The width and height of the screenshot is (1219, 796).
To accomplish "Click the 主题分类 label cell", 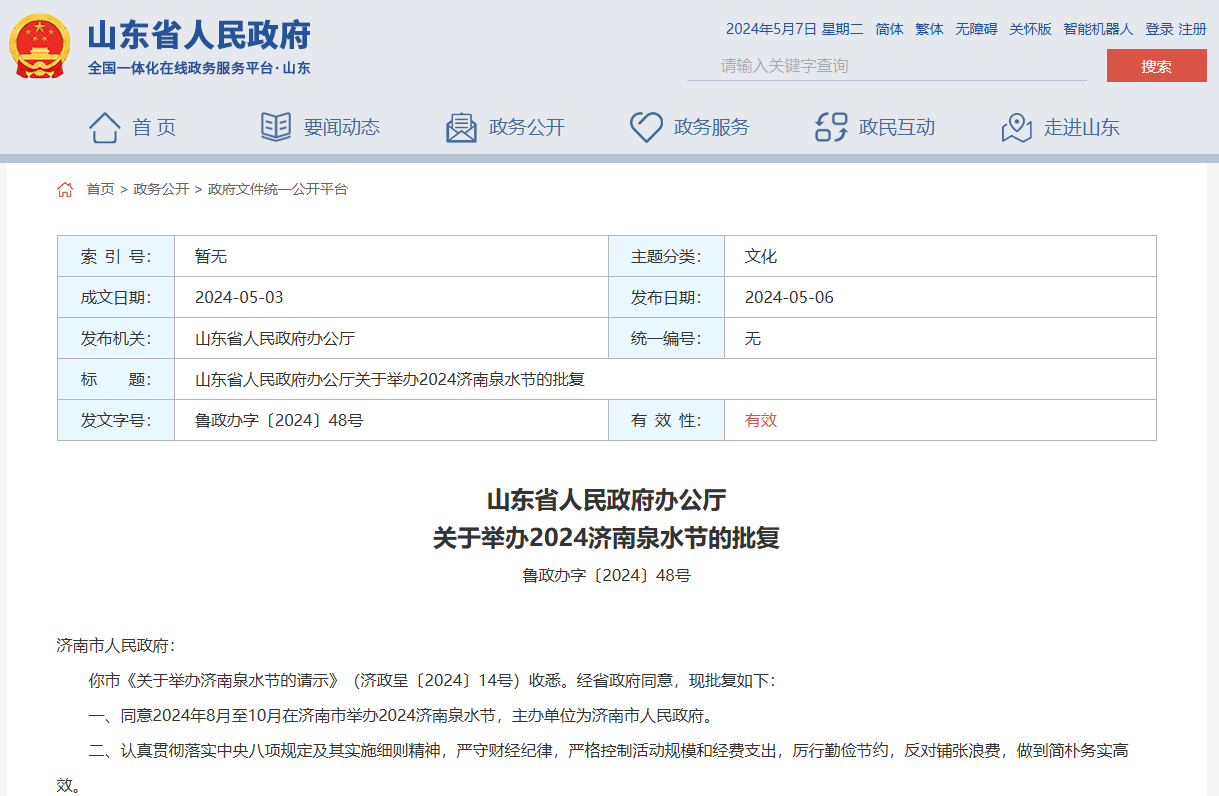I will pyautogui.click(x=667, y=257).
